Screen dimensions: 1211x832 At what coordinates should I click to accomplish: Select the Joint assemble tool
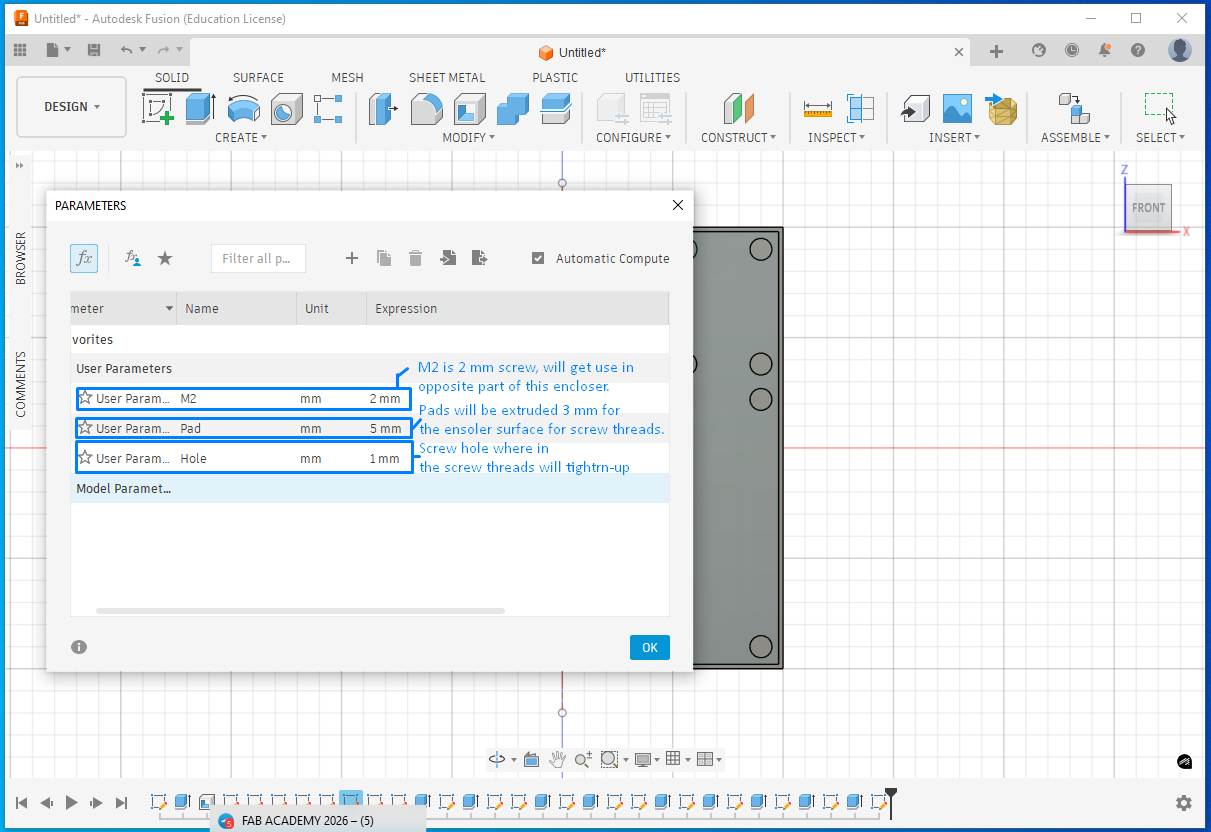coord(1074,108)
